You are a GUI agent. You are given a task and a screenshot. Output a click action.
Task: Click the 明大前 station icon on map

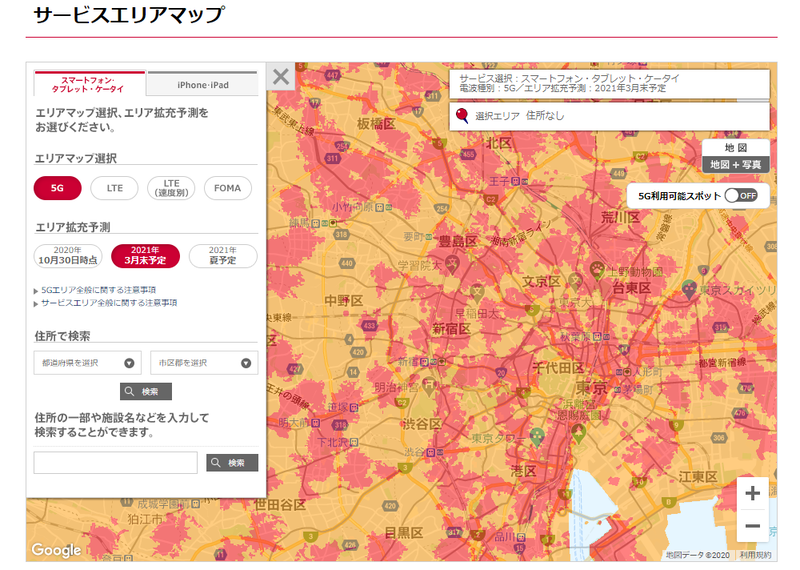tap(315, 423)
